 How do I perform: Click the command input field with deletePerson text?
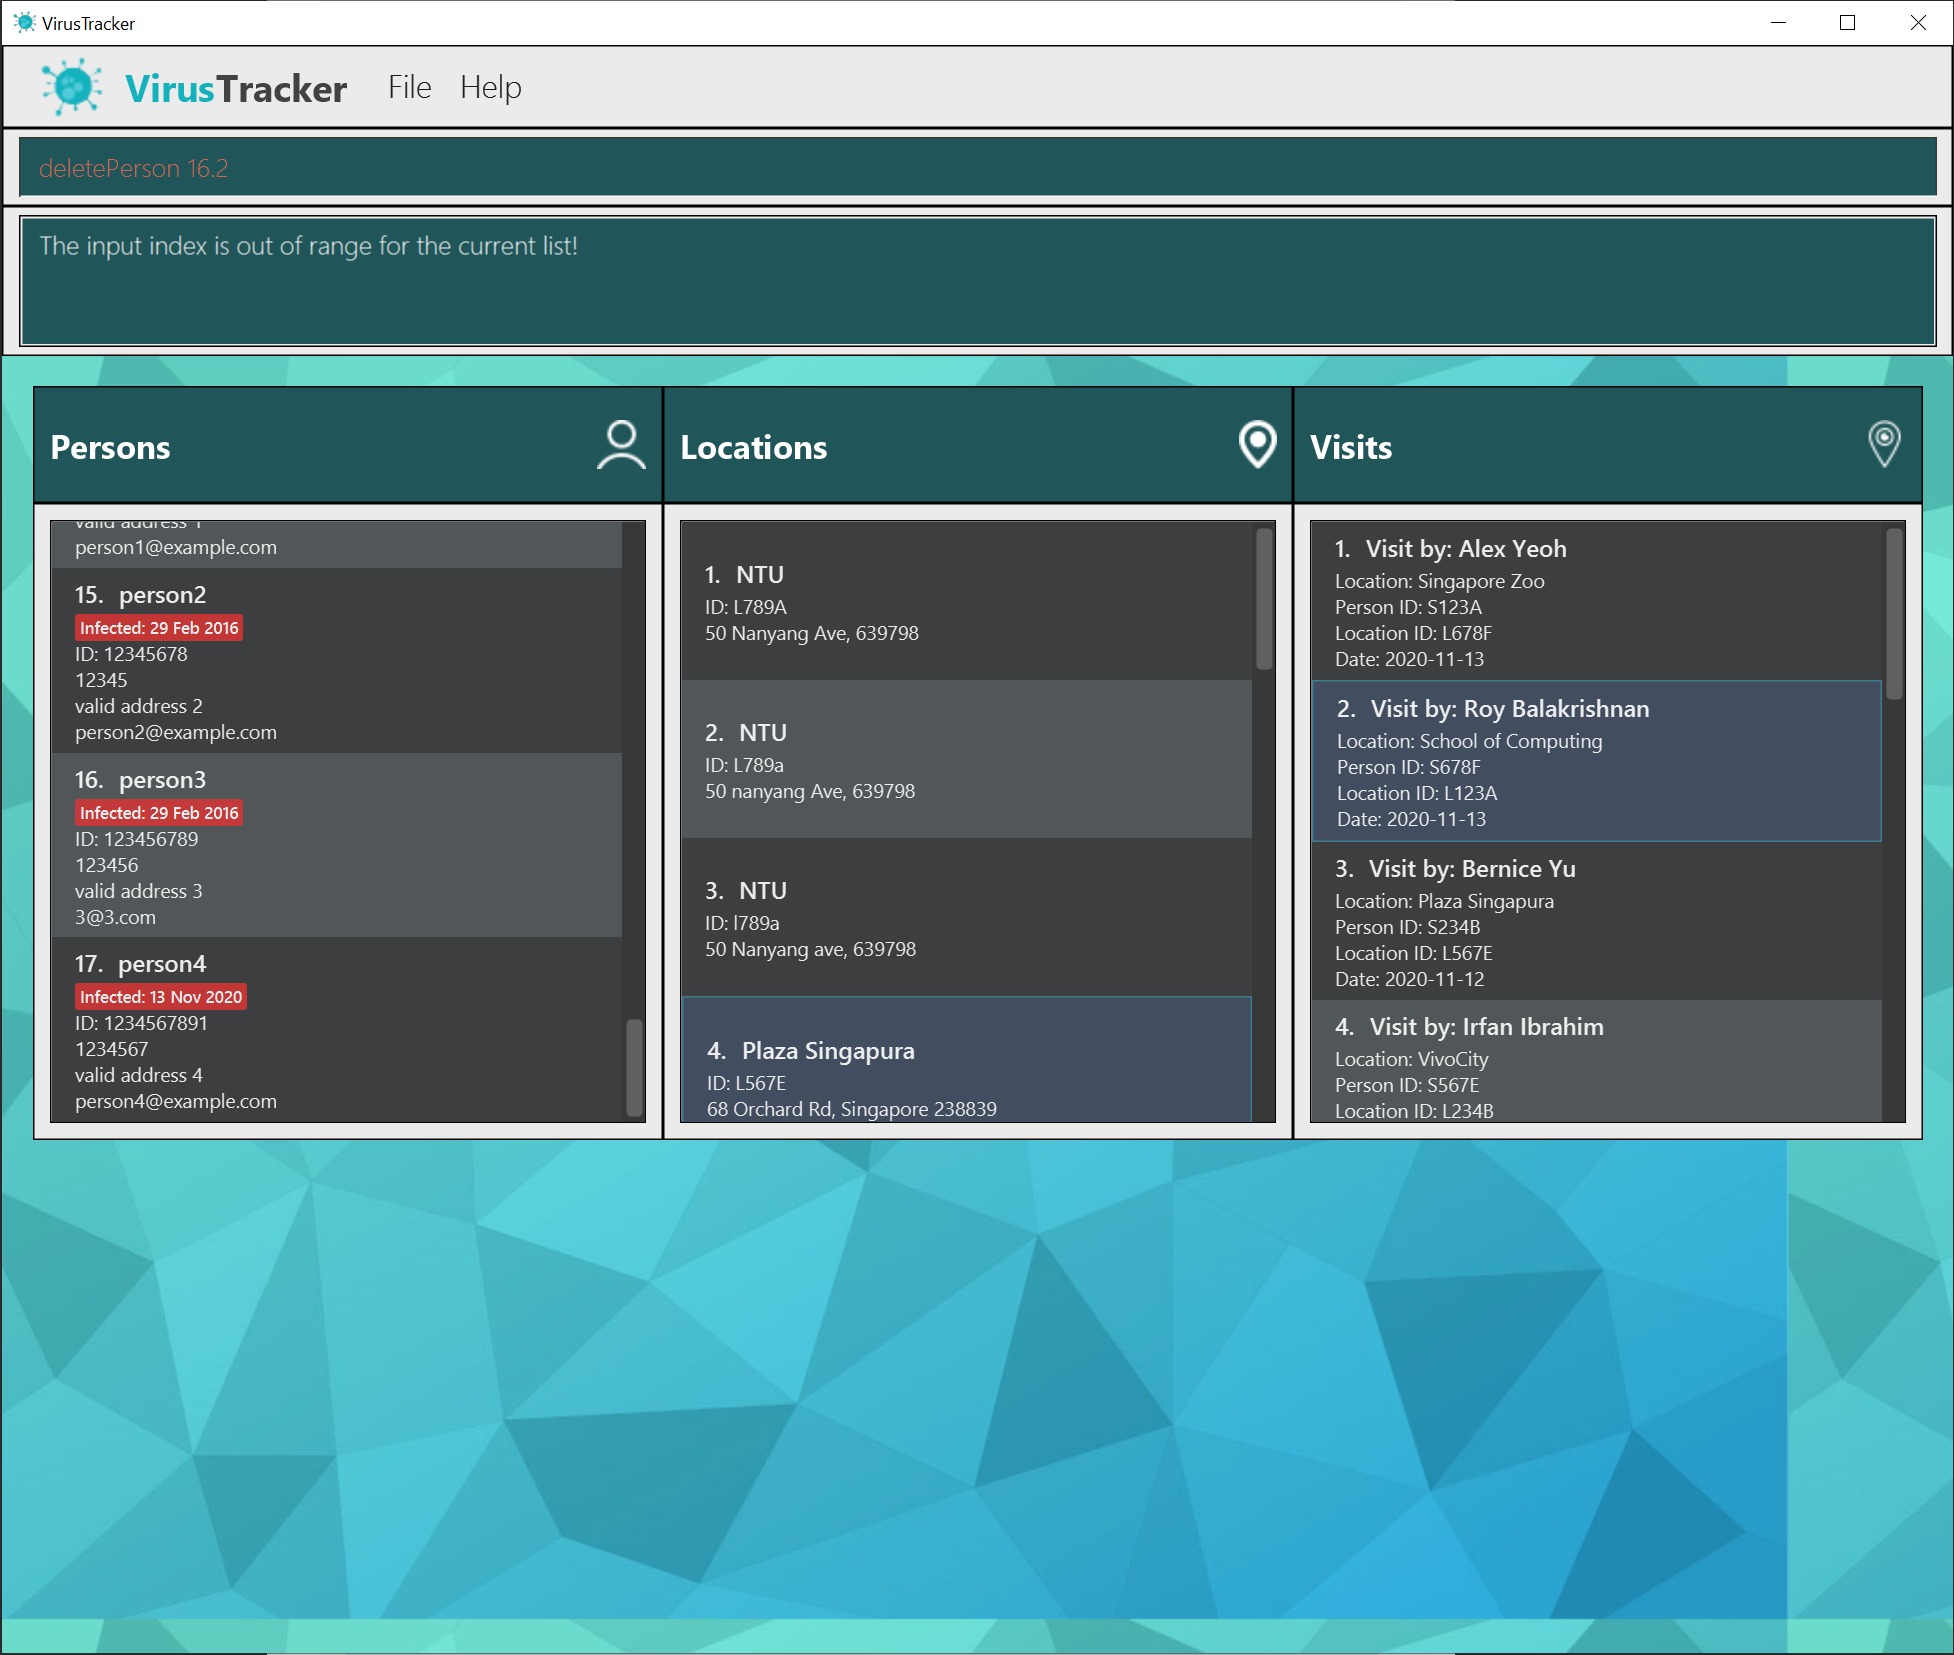pos(976,168)
